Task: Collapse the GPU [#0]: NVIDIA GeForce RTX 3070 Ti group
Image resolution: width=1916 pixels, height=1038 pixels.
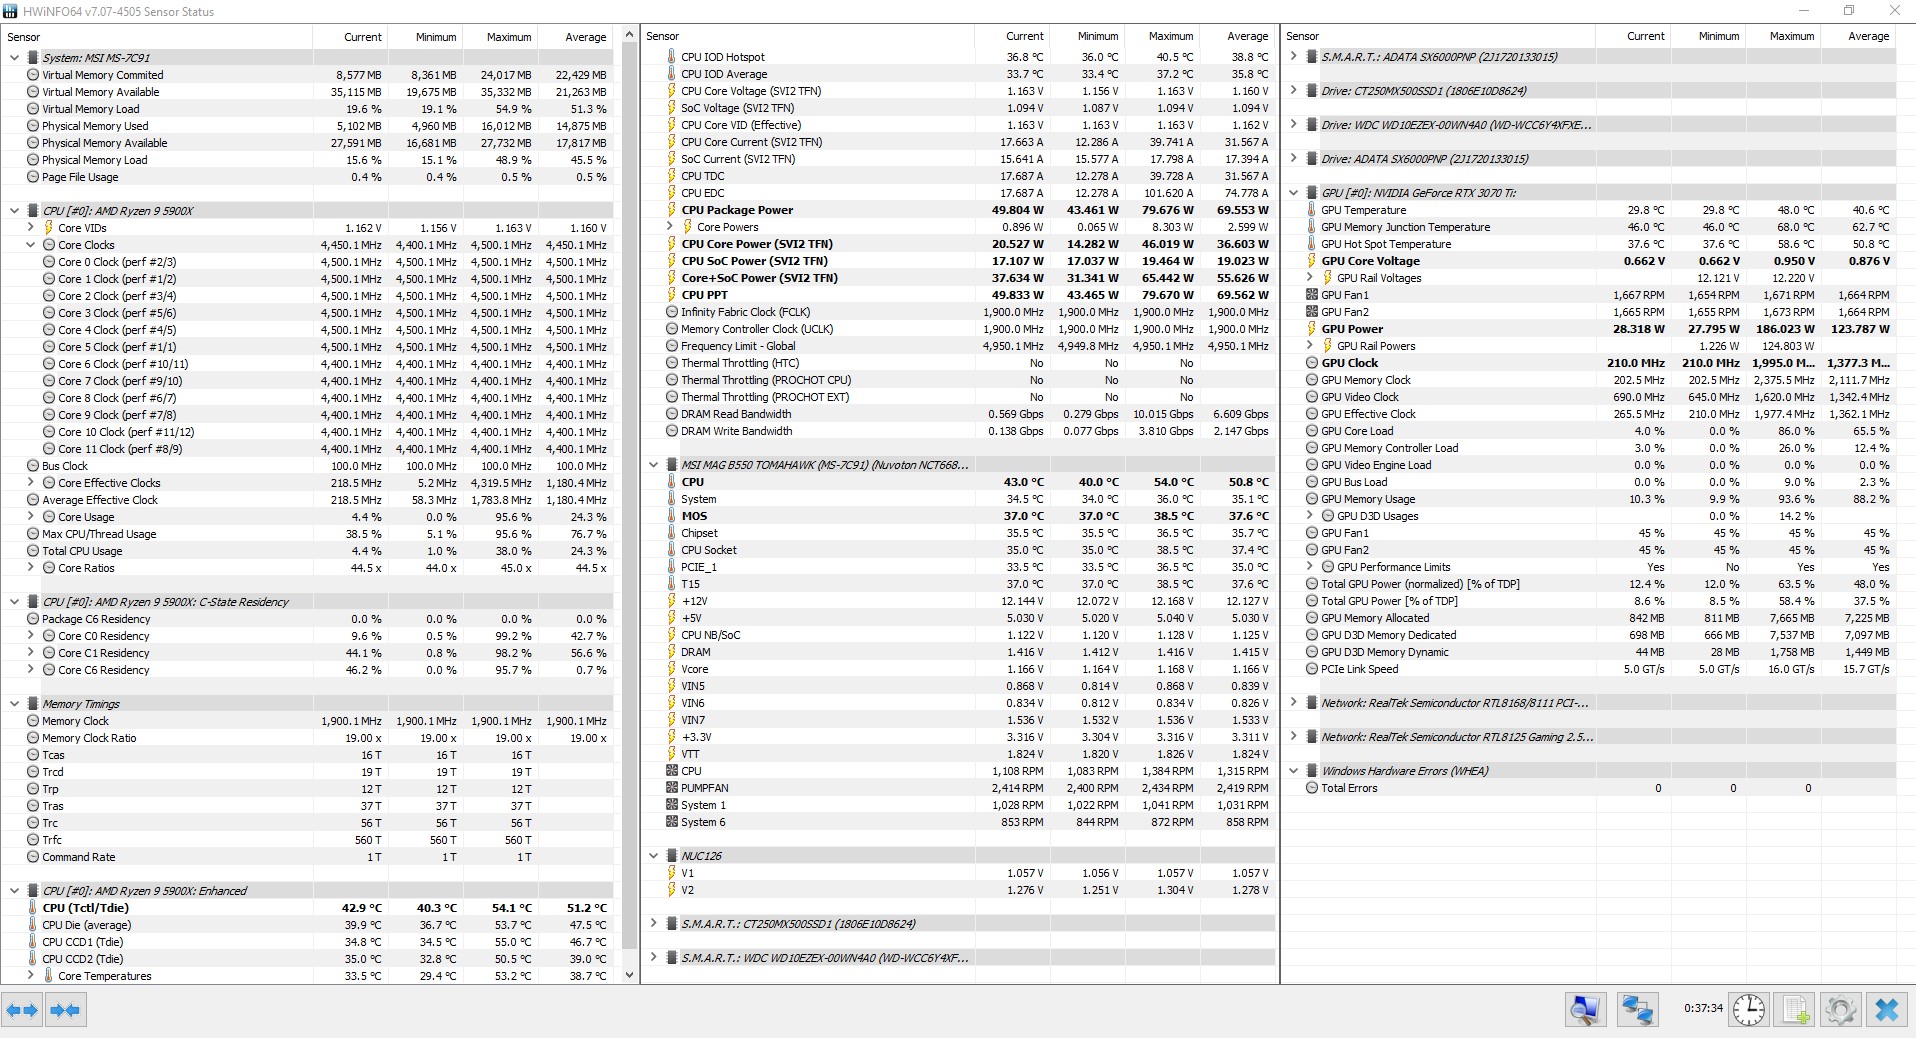Action: coord(1293,193)
